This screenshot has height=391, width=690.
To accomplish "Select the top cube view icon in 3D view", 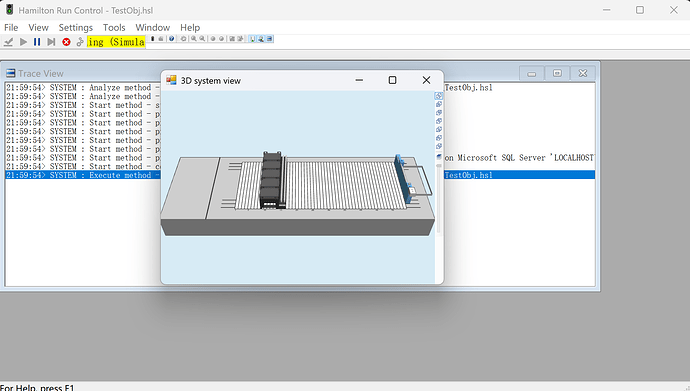I will tap(439, 95).
